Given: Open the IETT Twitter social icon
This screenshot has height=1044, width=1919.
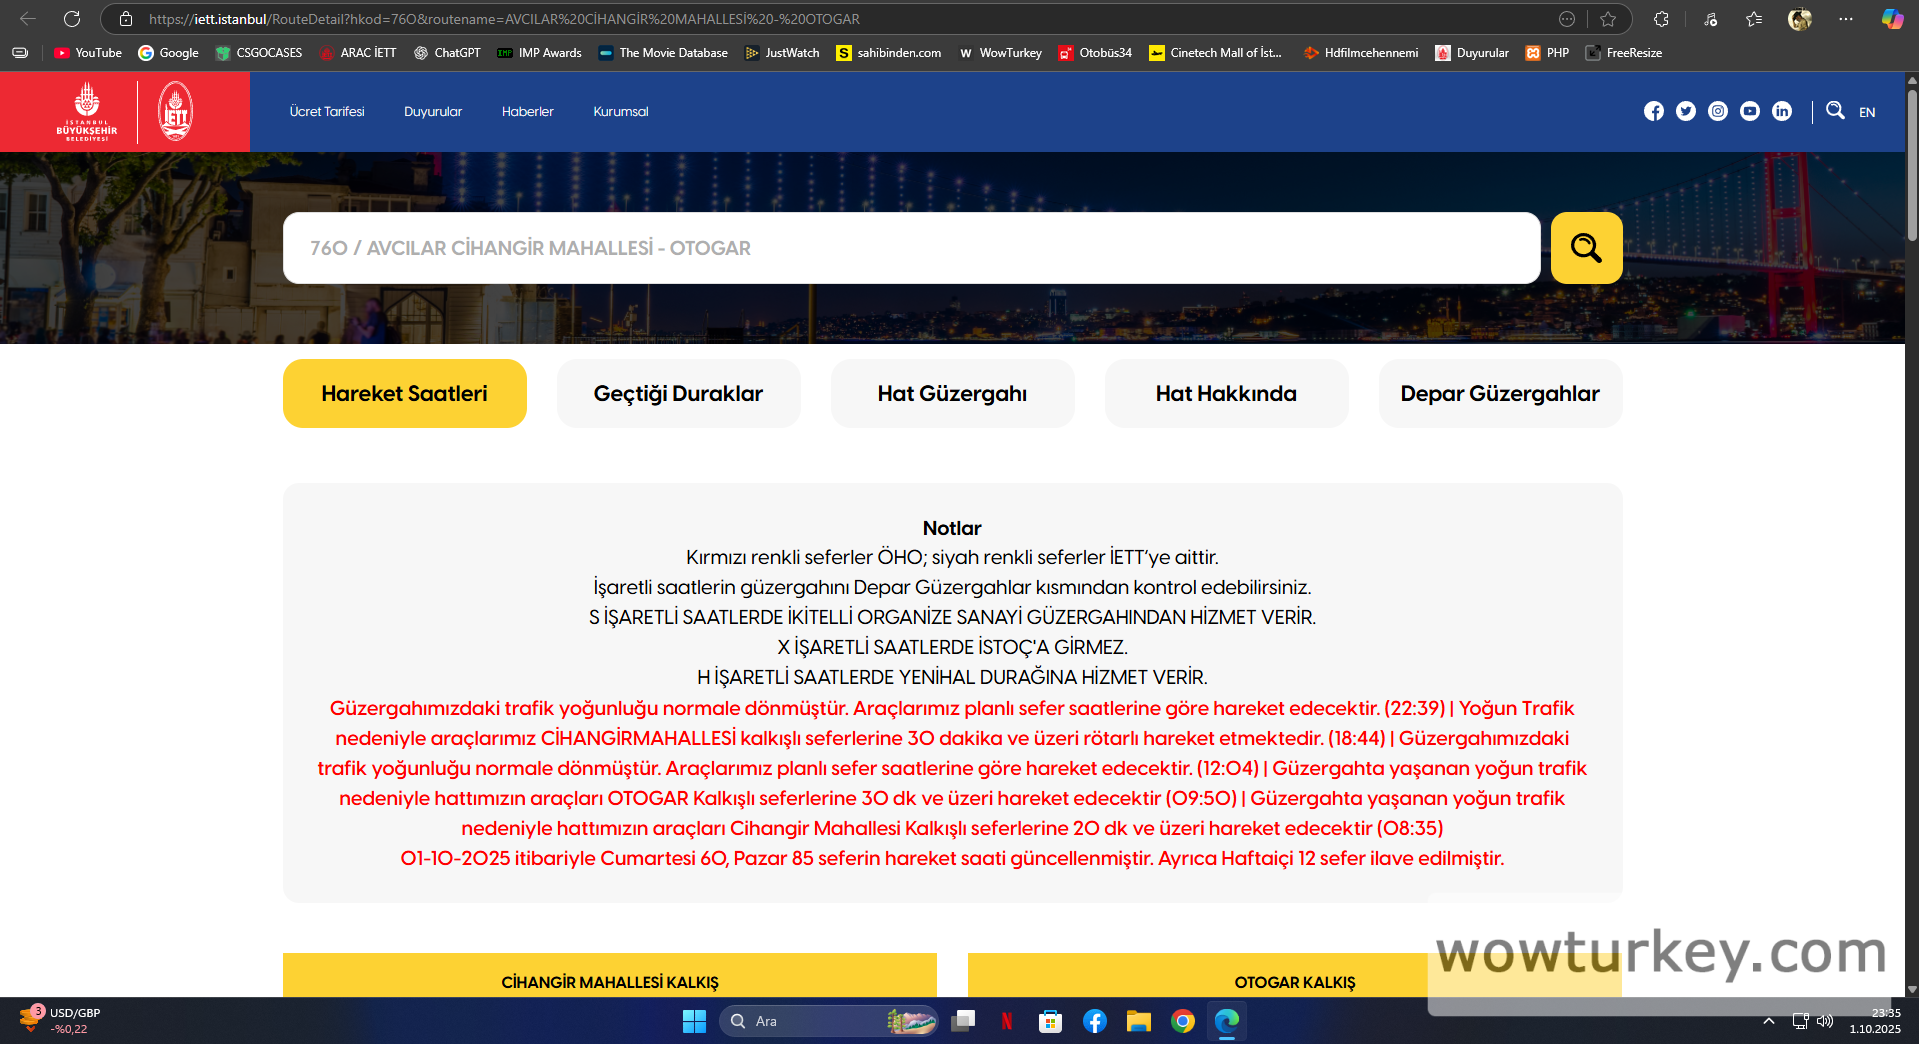Looking at the screenshot, I should [x=1686, y=112].
